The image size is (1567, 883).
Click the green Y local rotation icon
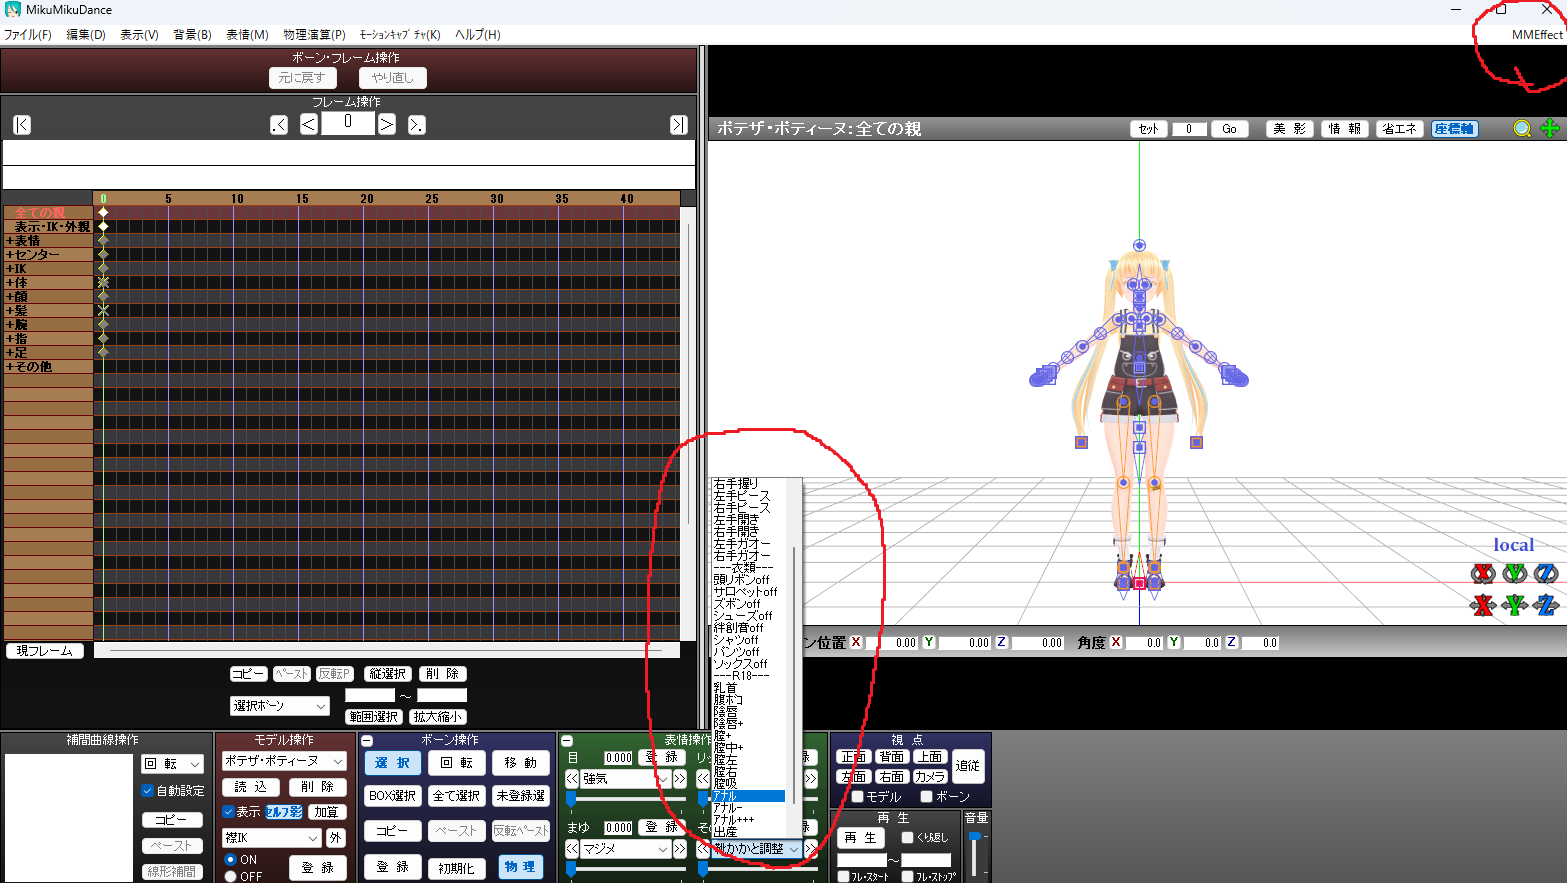coord(1515,573)
